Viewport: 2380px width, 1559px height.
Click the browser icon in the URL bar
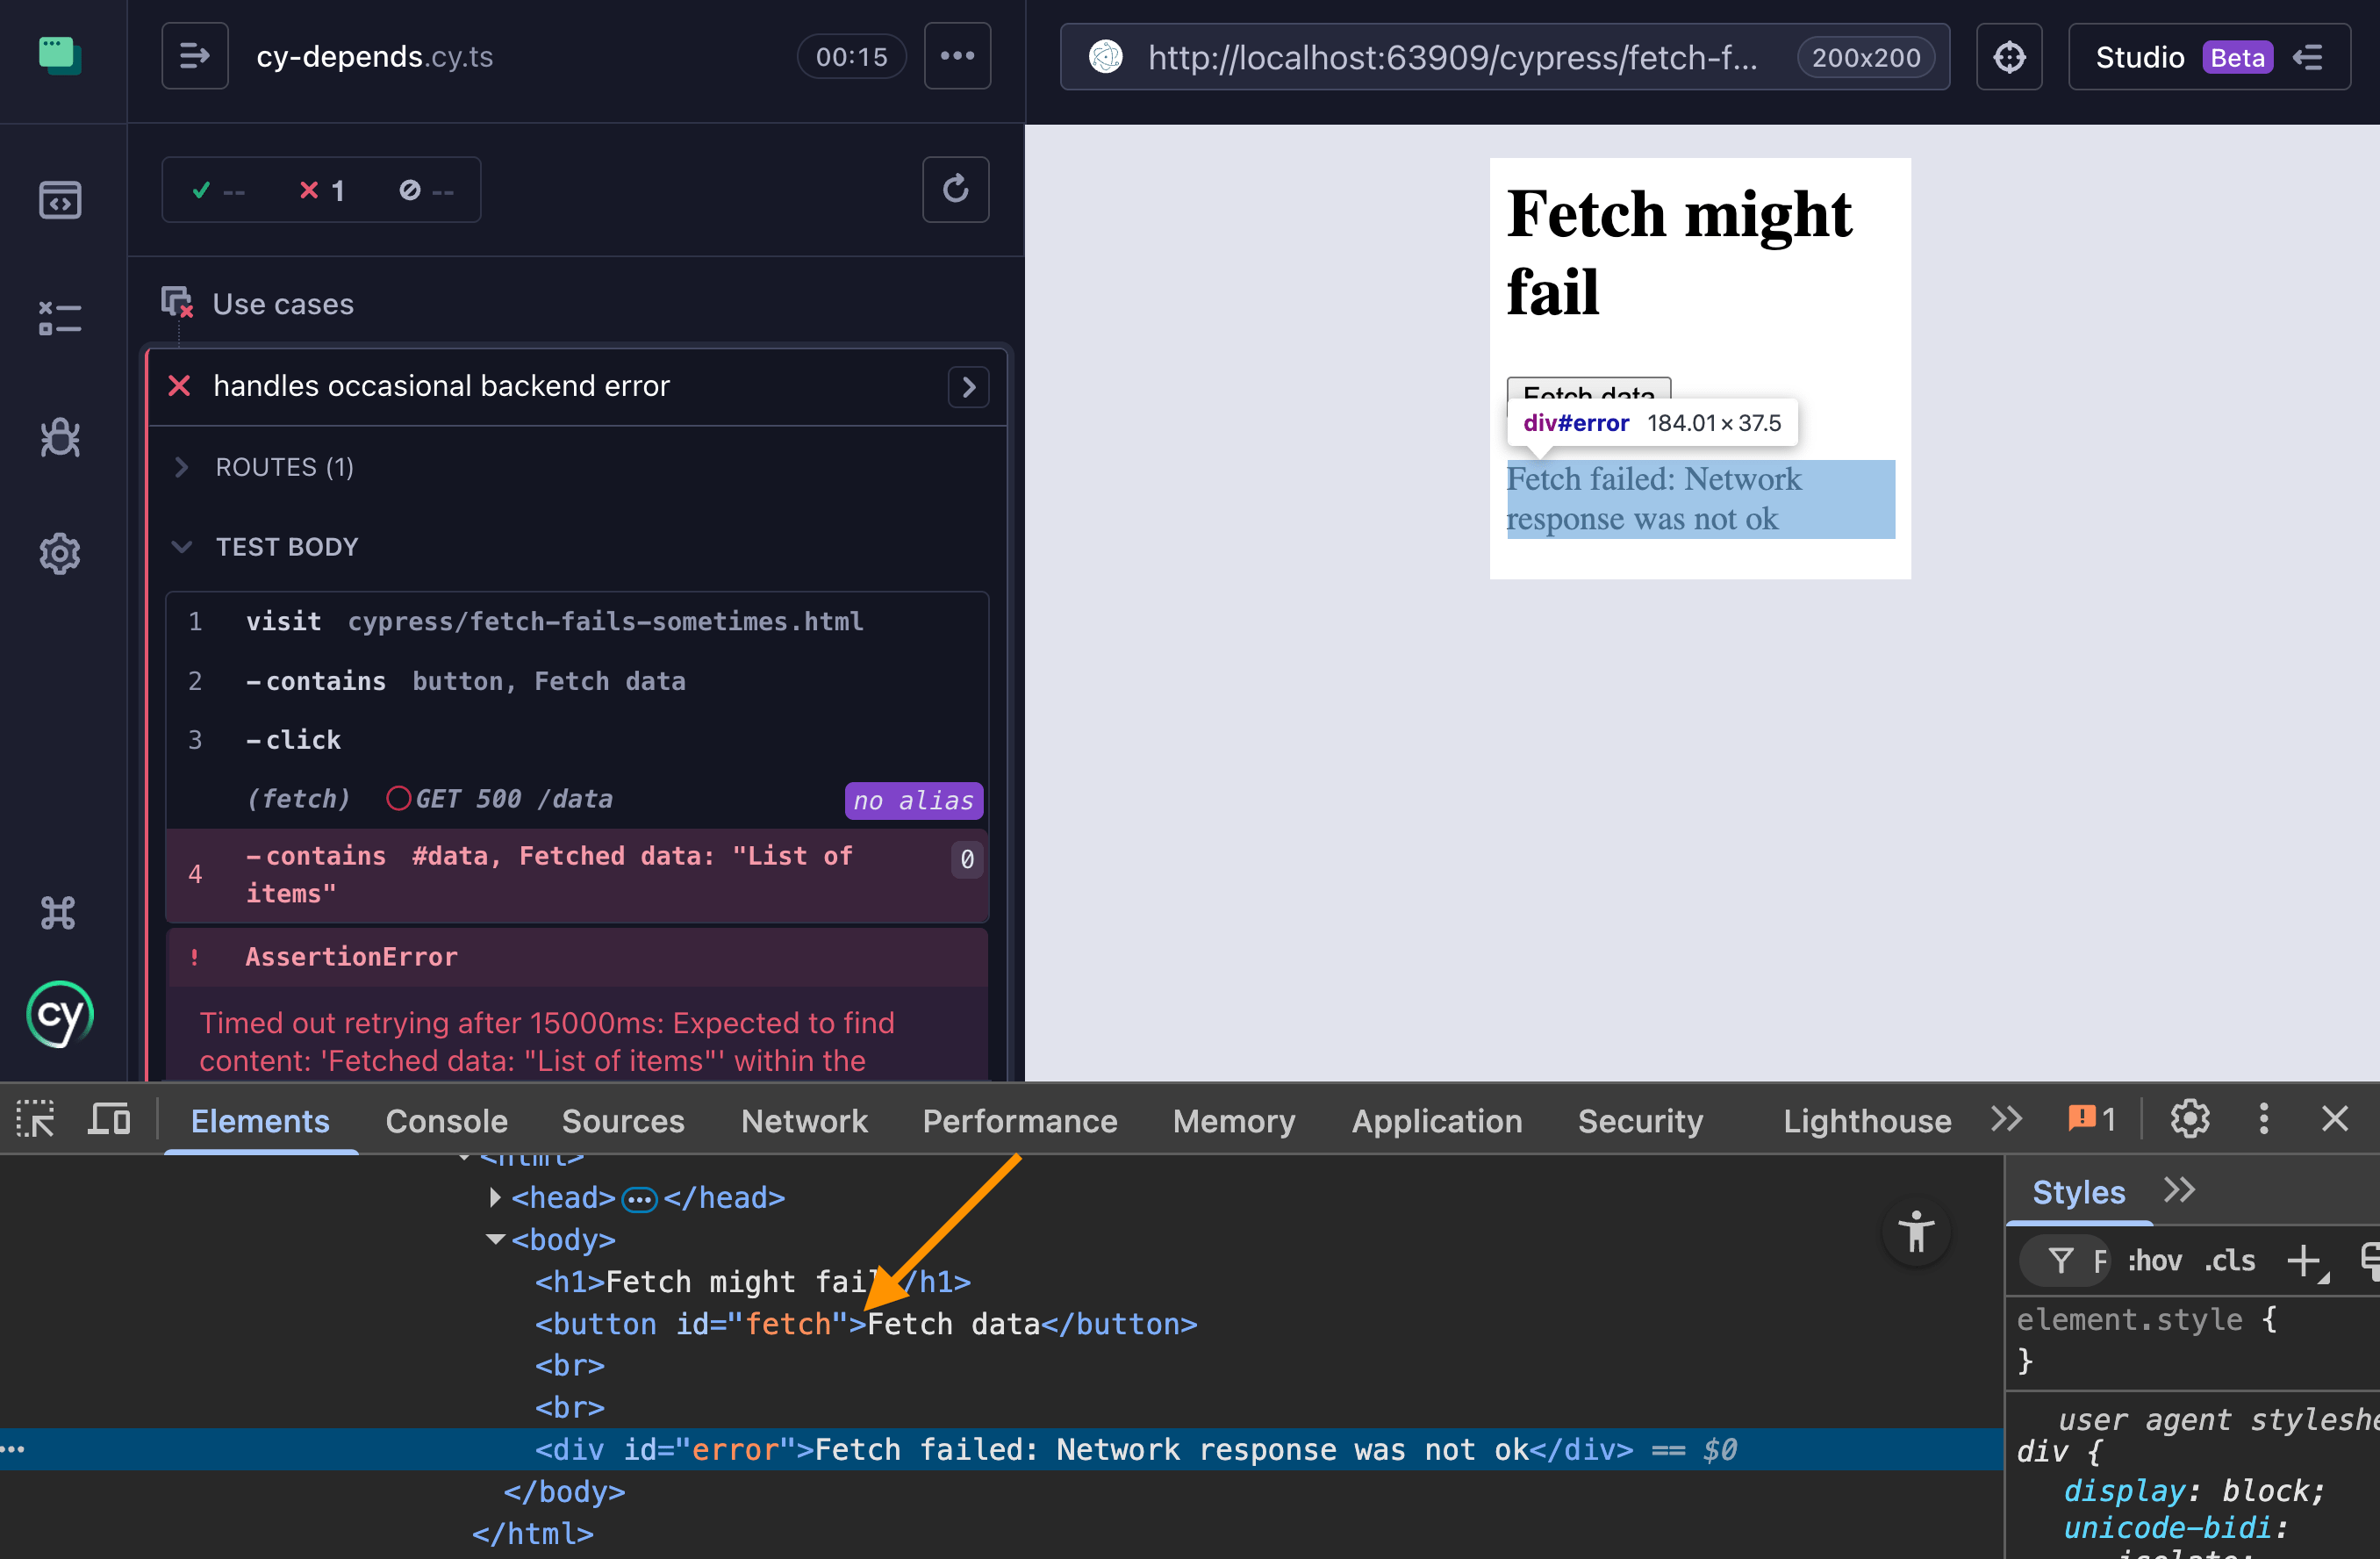(x=1106, y=57)
